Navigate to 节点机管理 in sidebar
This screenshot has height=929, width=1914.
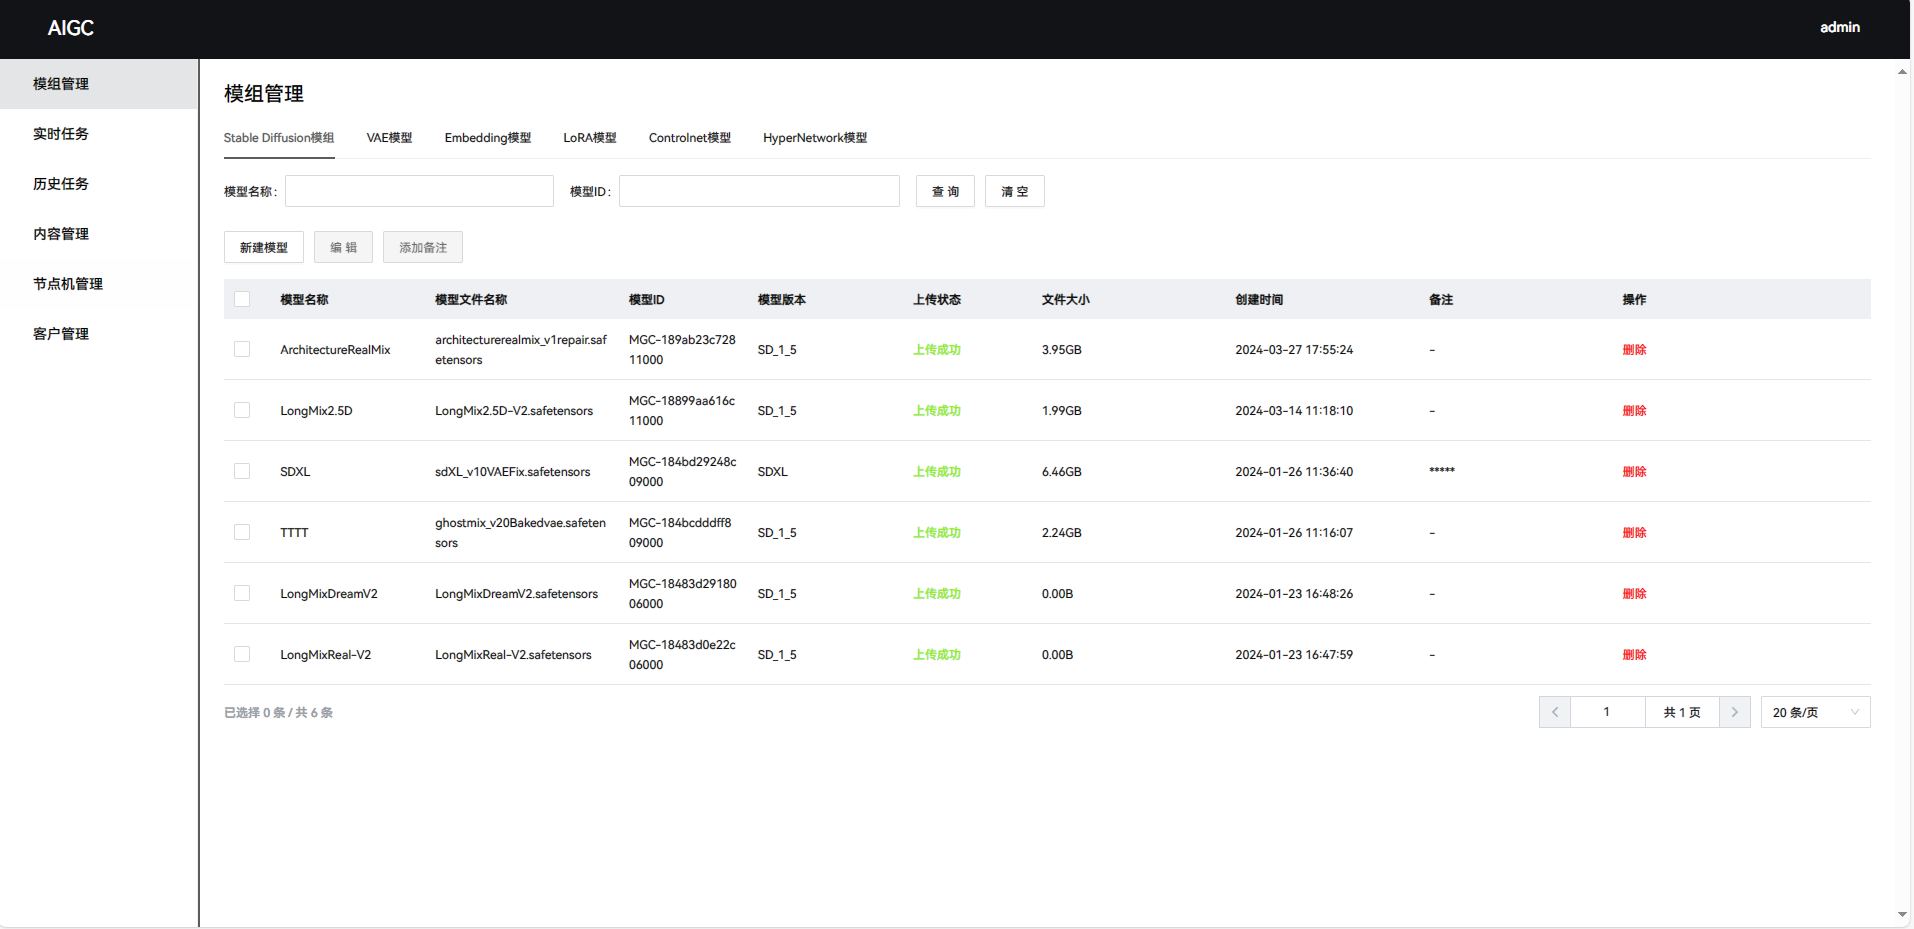point(68,284)
